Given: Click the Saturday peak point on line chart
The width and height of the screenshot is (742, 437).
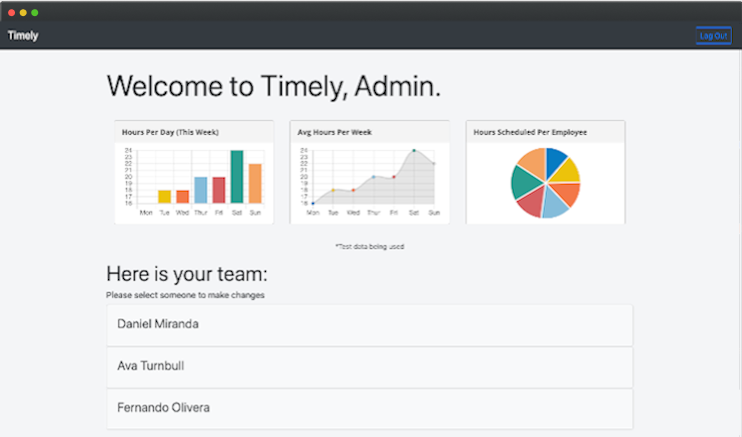Looking at the screenshot, I should pyautogui.click(x=413, y=151).
